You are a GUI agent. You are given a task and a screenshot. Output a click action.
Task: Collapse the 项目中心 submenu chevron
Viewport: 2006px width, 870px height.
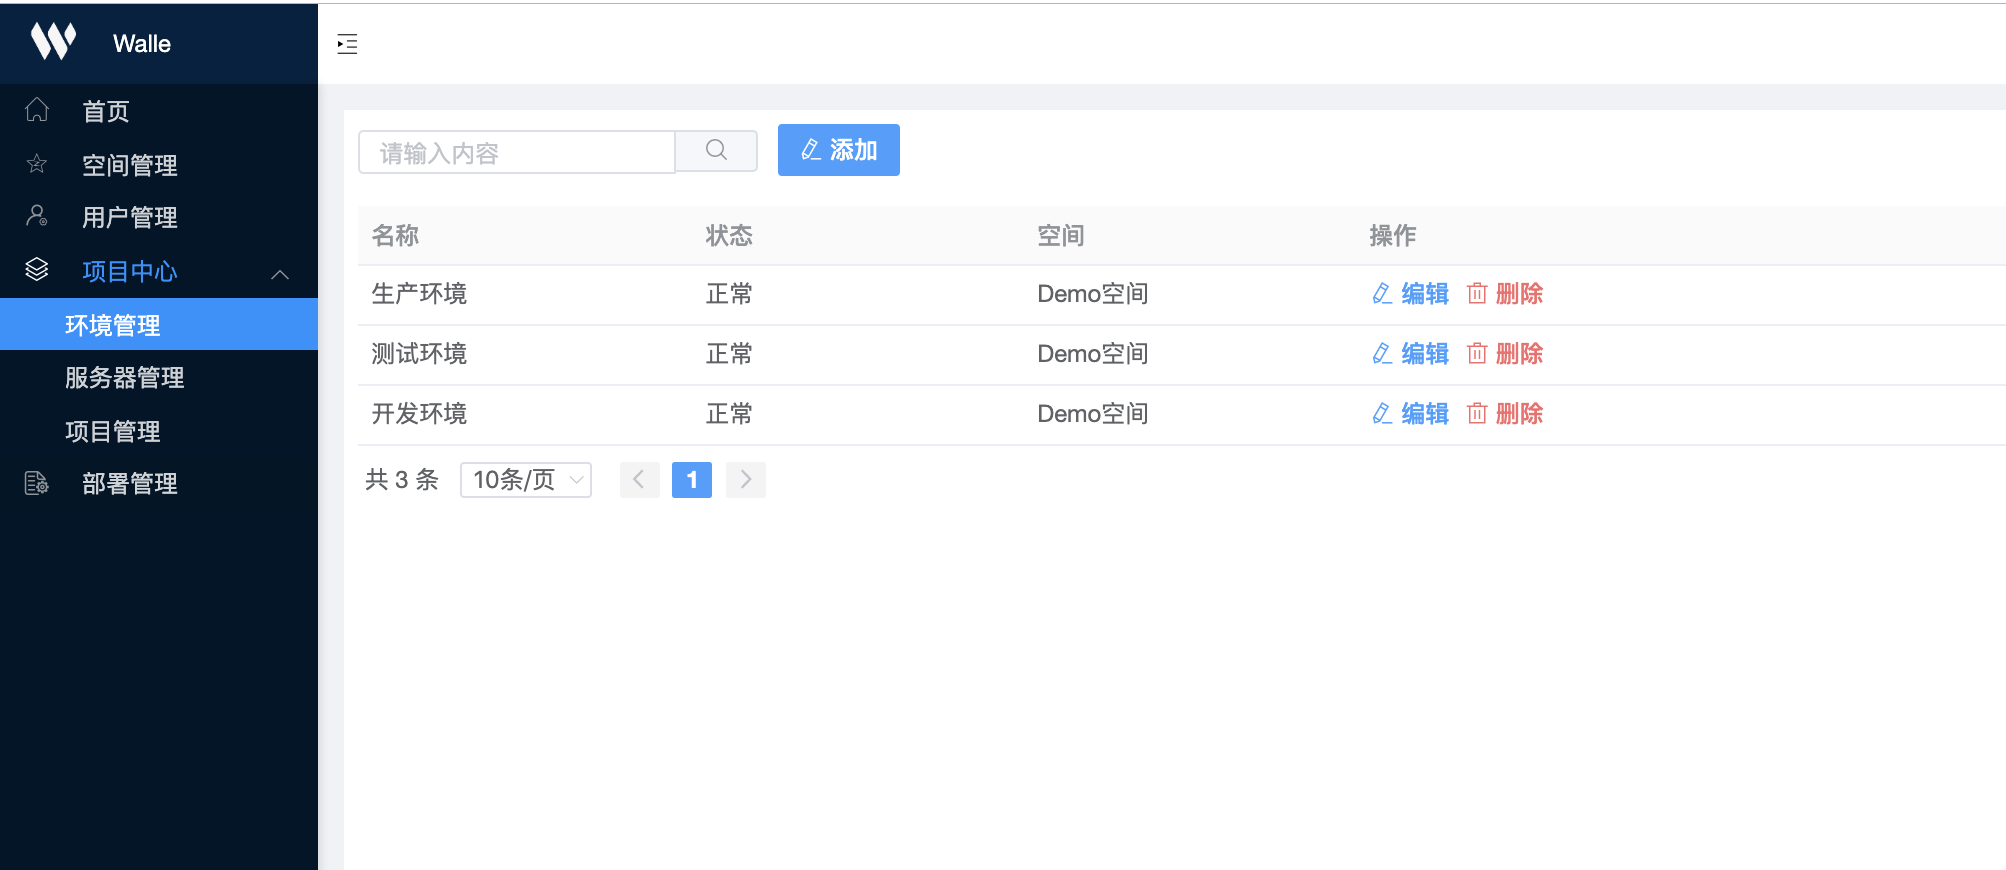tap(280, 274)
